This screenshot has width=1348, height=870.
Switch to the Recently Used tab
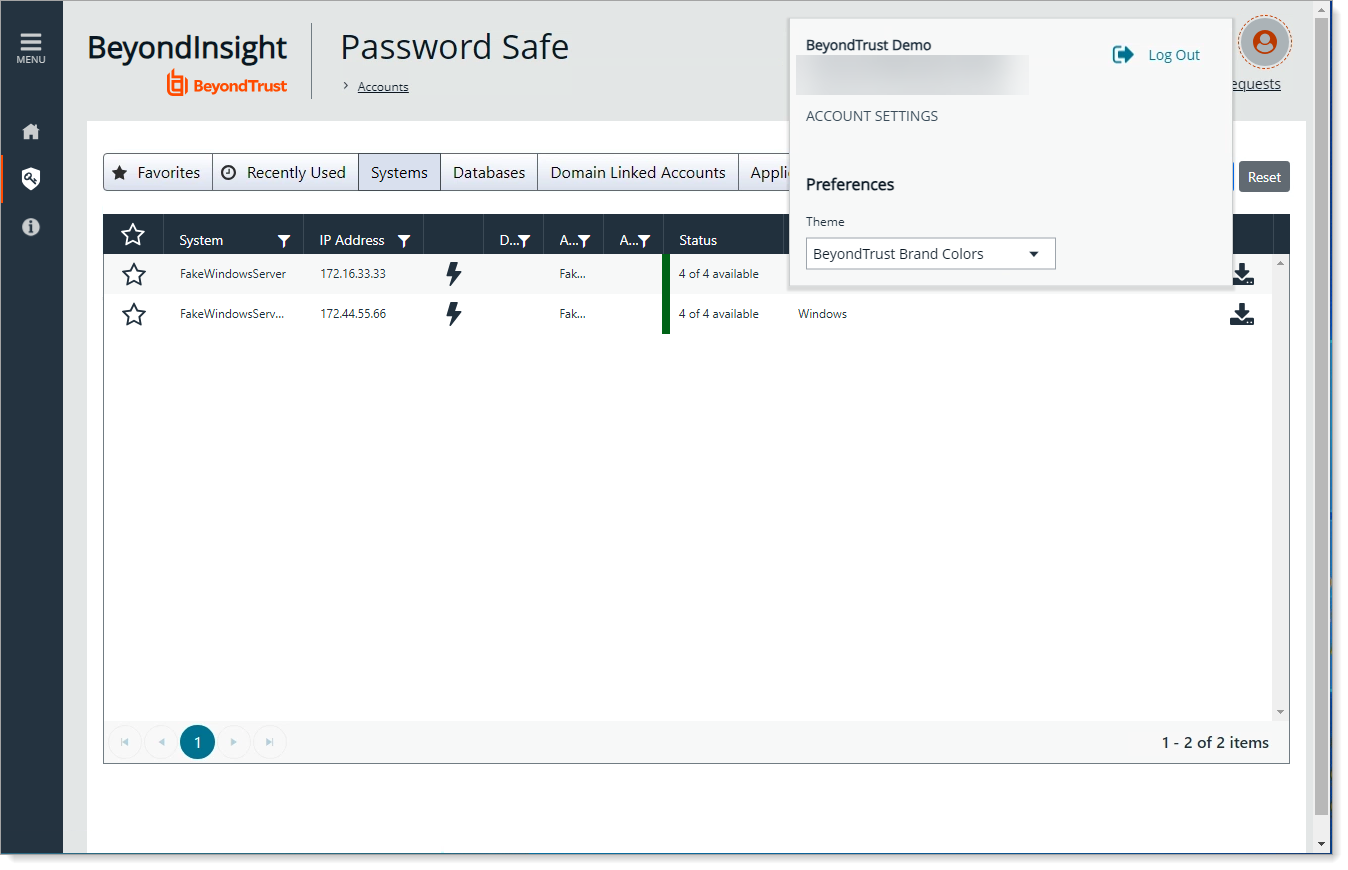(x=285, y=172)
